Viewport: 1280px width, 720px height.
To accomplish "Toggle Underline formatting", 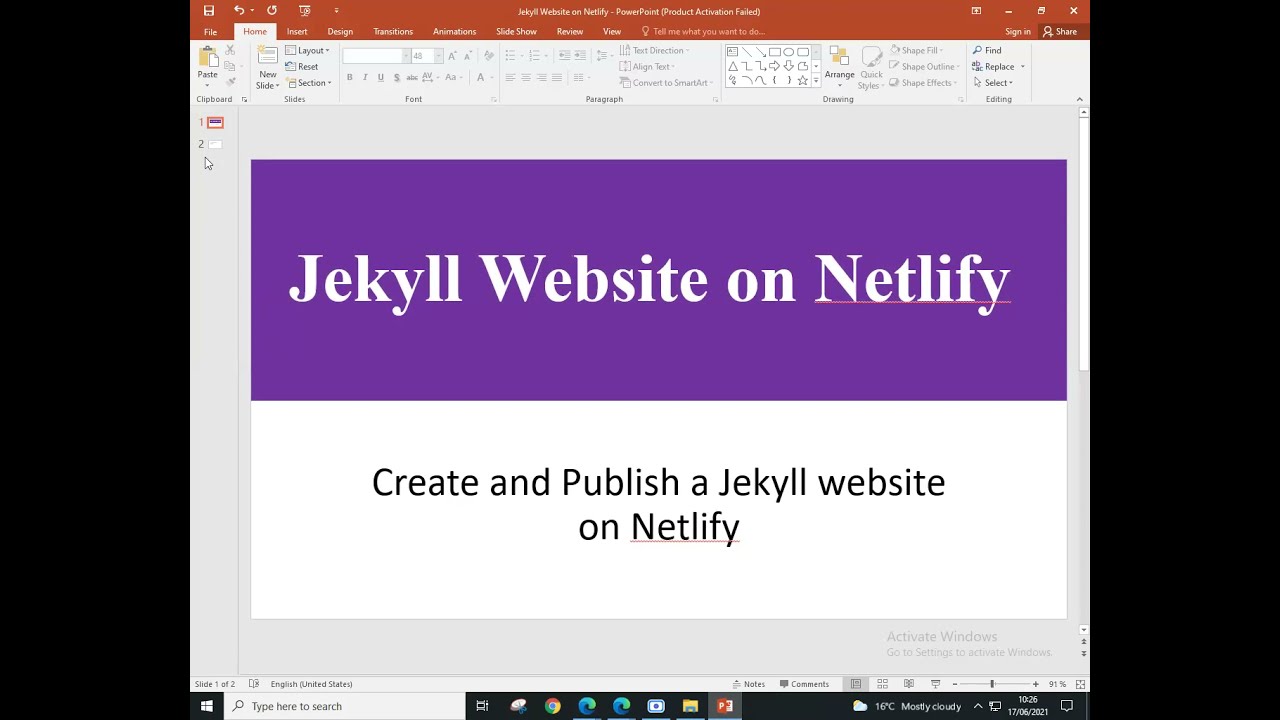I will pos(381,78).
